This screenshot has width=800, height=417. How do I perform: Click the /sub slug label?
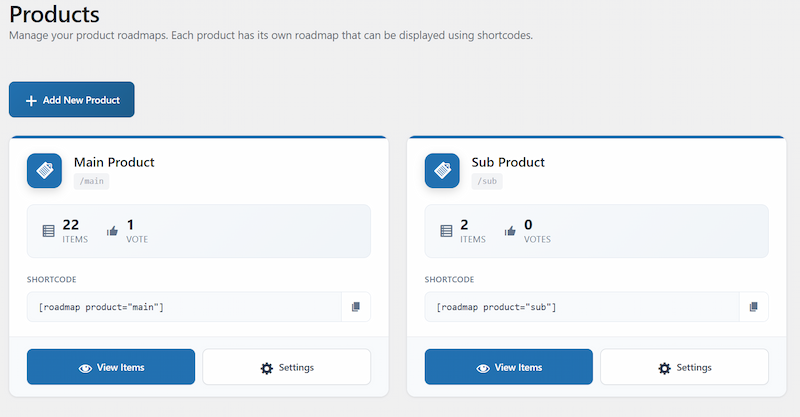click(487, 182)
